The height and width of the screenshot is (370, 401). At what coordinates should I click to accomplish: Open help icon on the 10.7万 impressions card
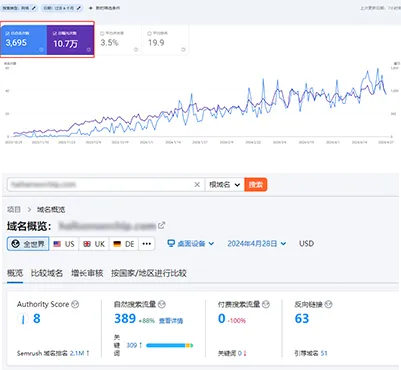pyautogui.click(x=89, y=50)
